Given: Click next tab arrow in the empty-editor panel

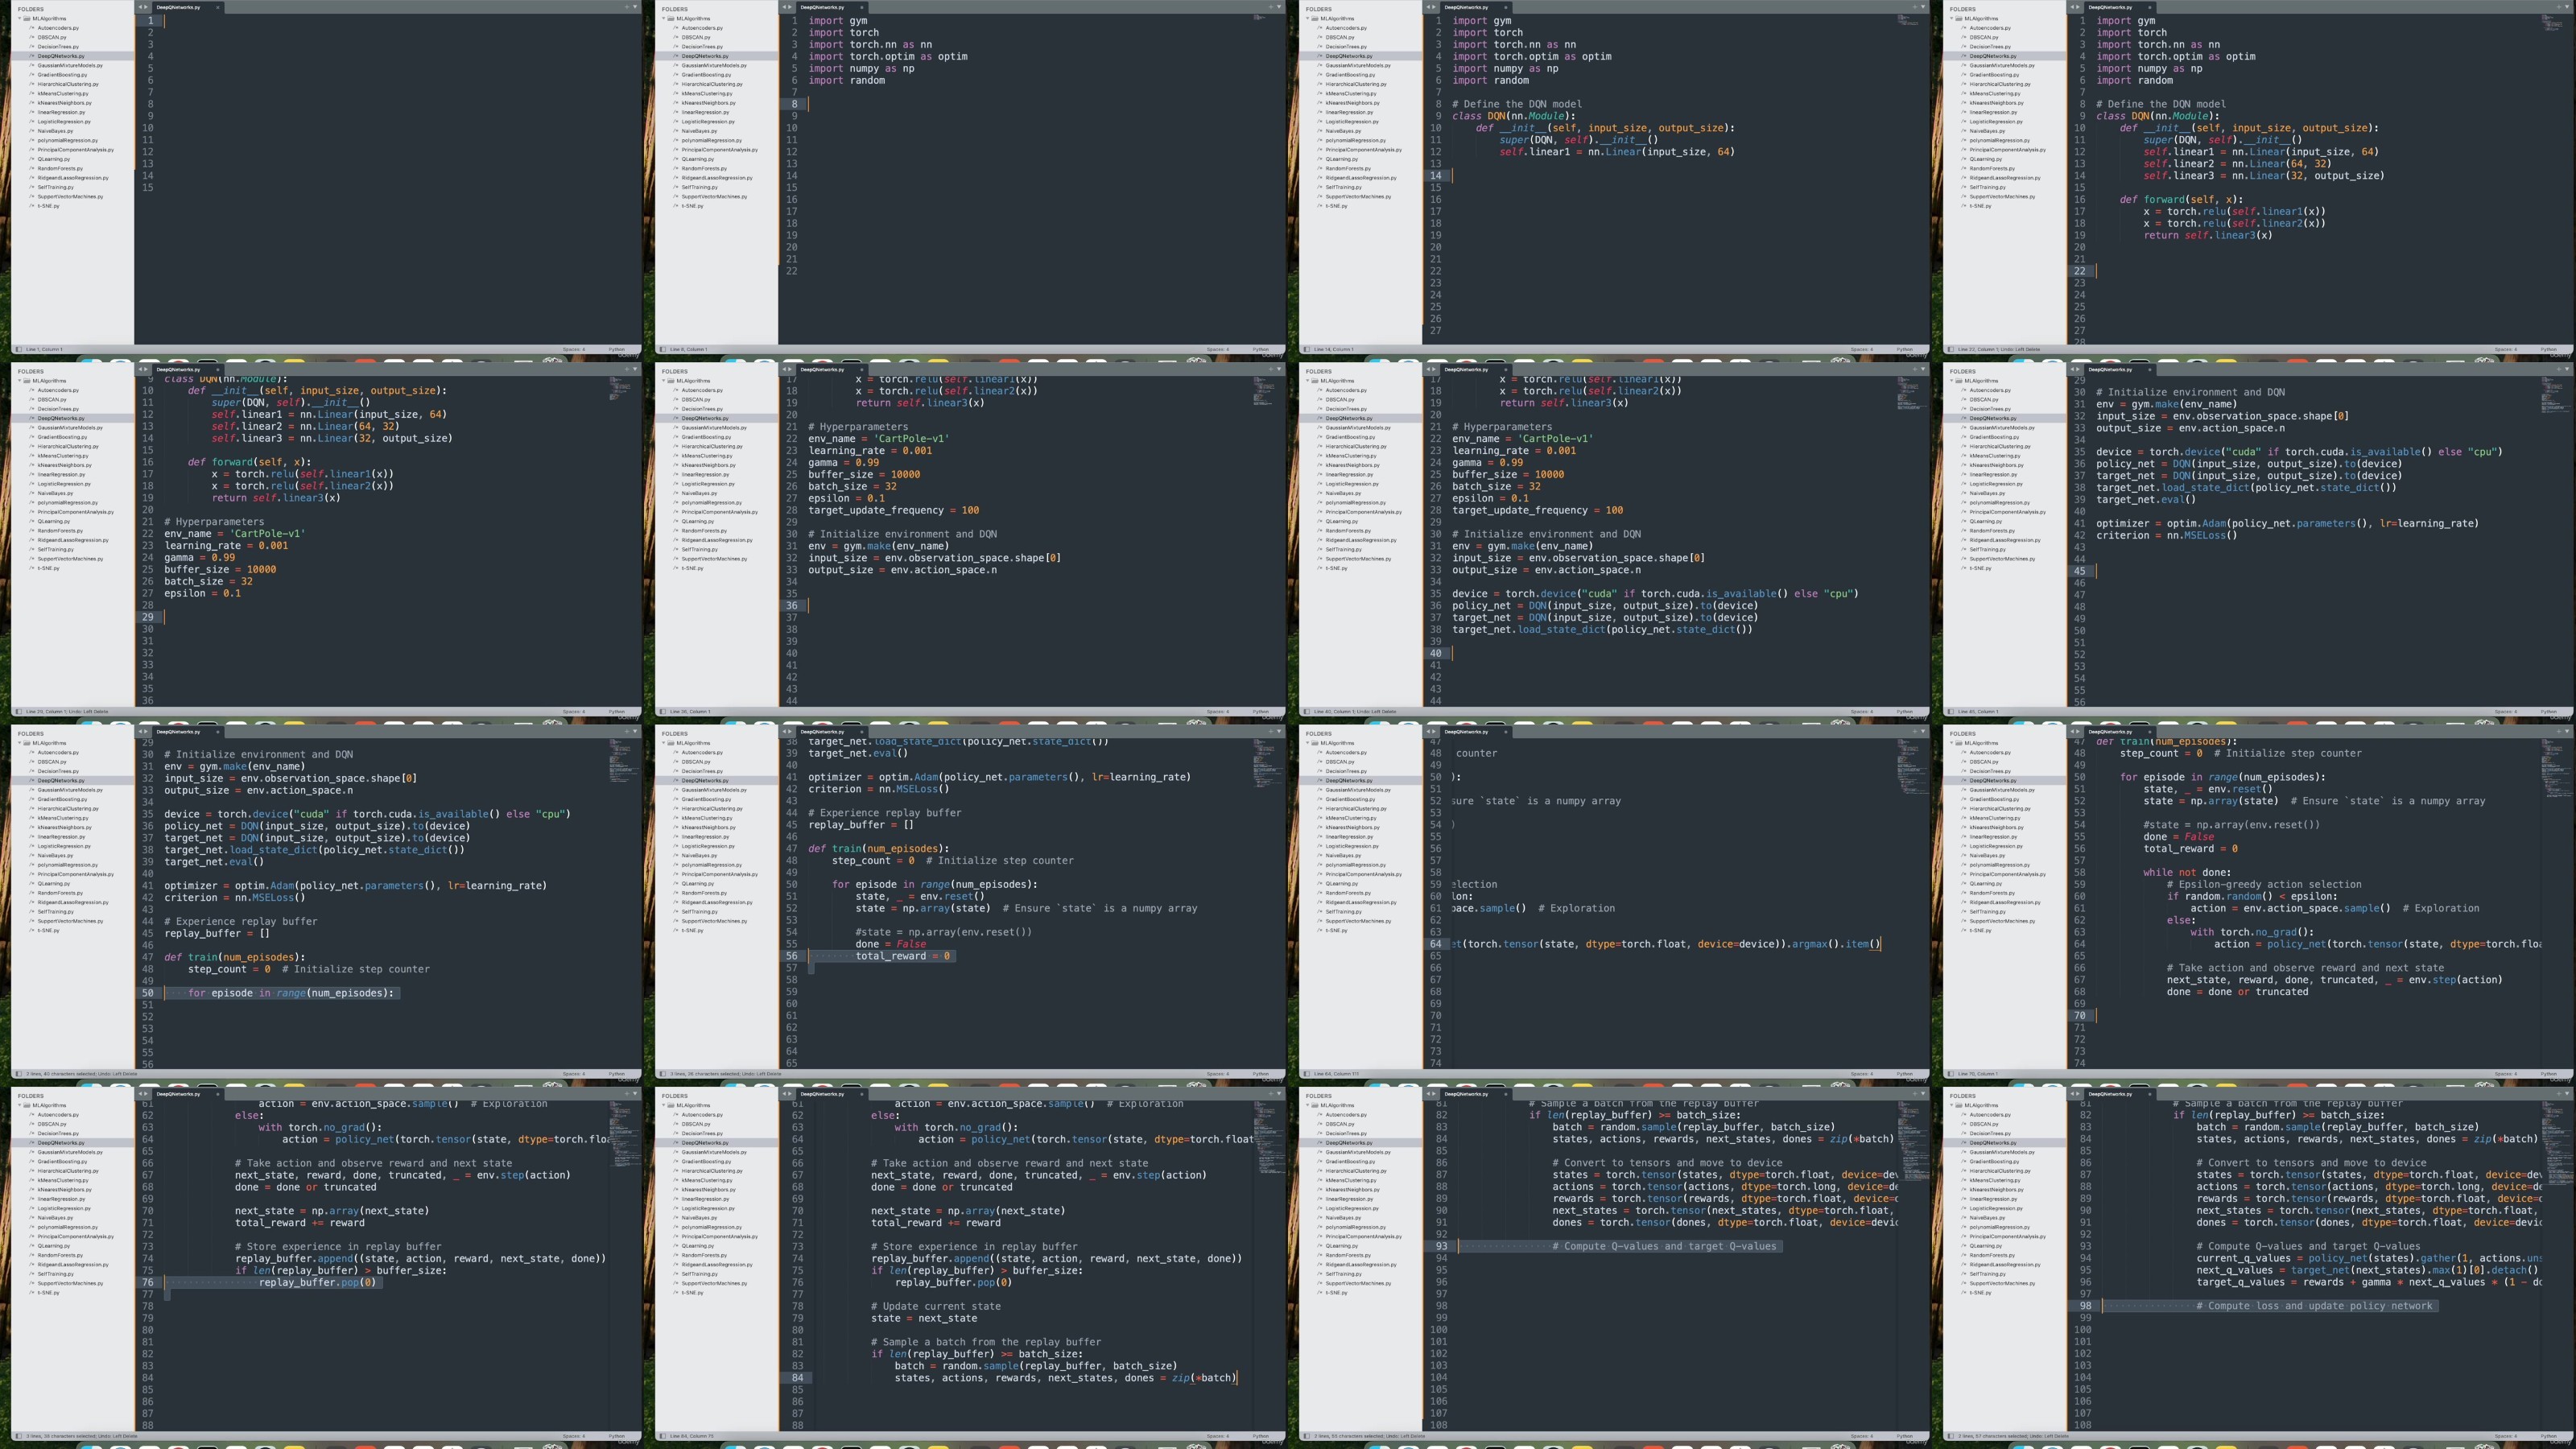Looking at the screenshot, I should point(146,7).
